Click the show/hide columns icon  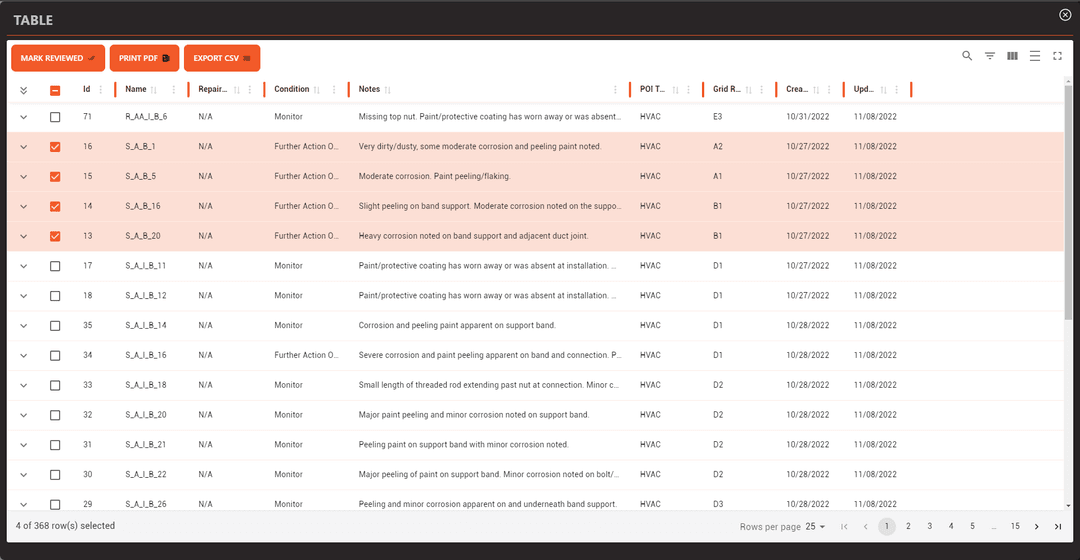(x=1012, y=56)
